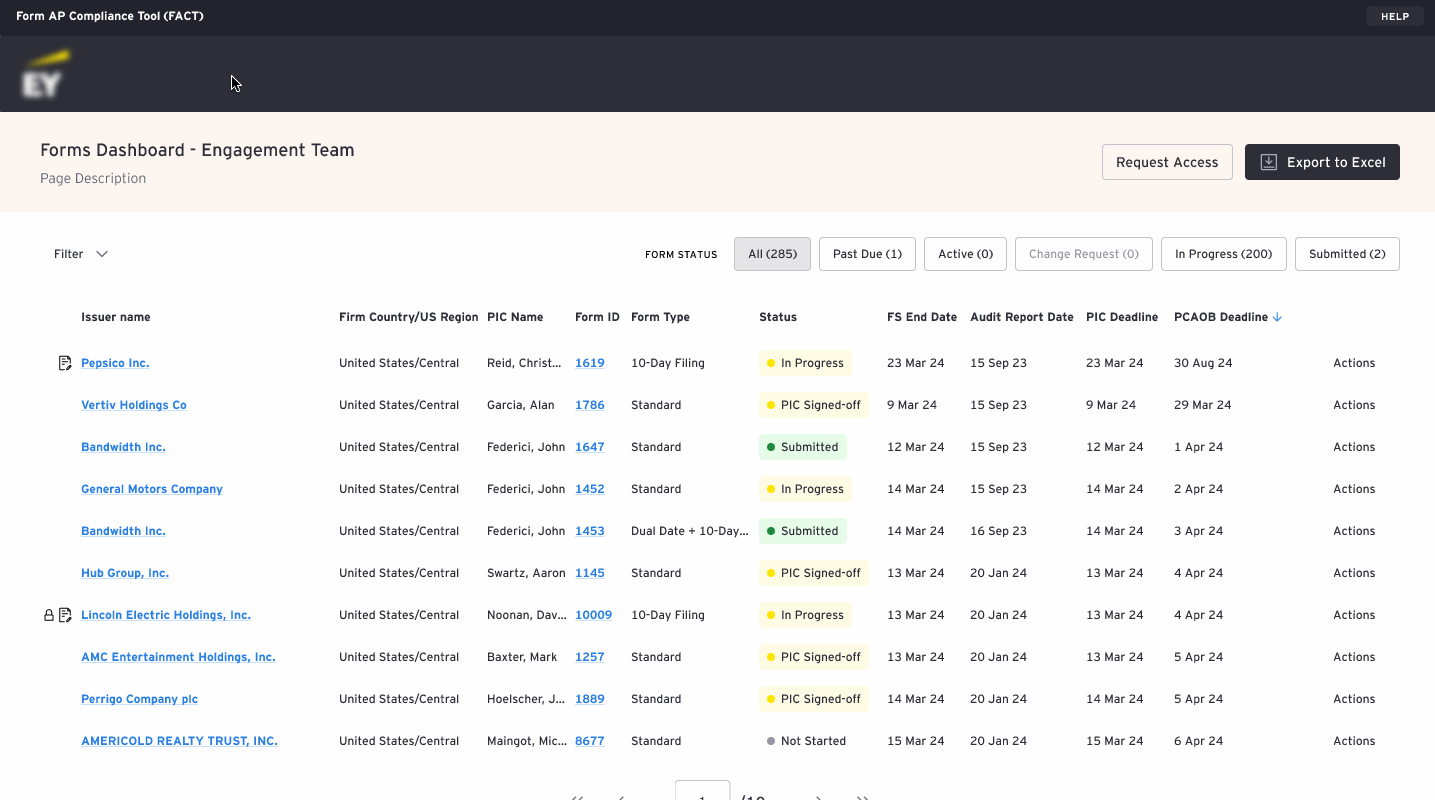Click the EY logo in the header

click(x=45, y=74)
